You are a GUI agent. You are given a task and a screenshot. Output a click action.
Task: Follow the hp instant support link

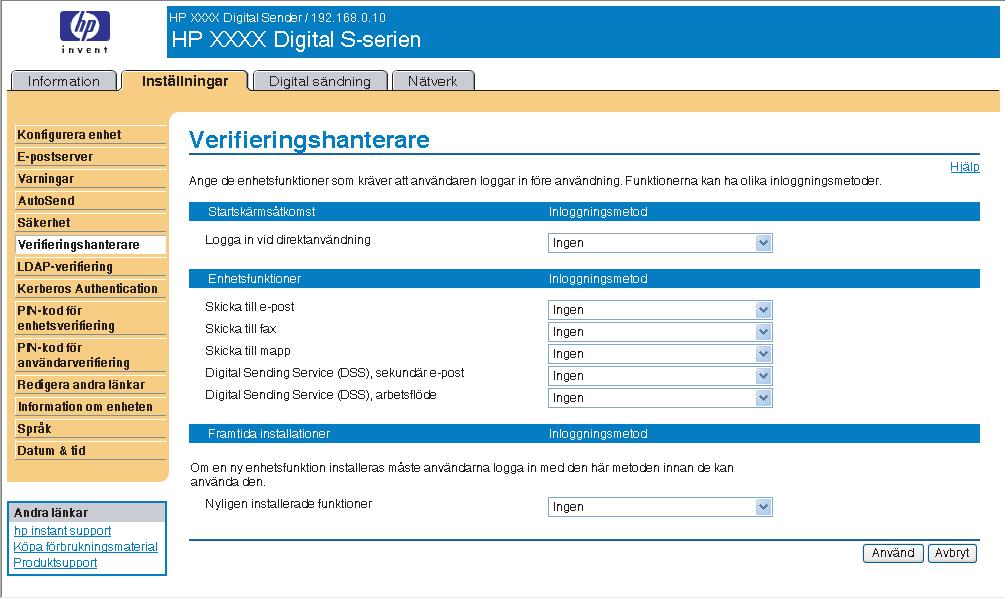point(62,530)
